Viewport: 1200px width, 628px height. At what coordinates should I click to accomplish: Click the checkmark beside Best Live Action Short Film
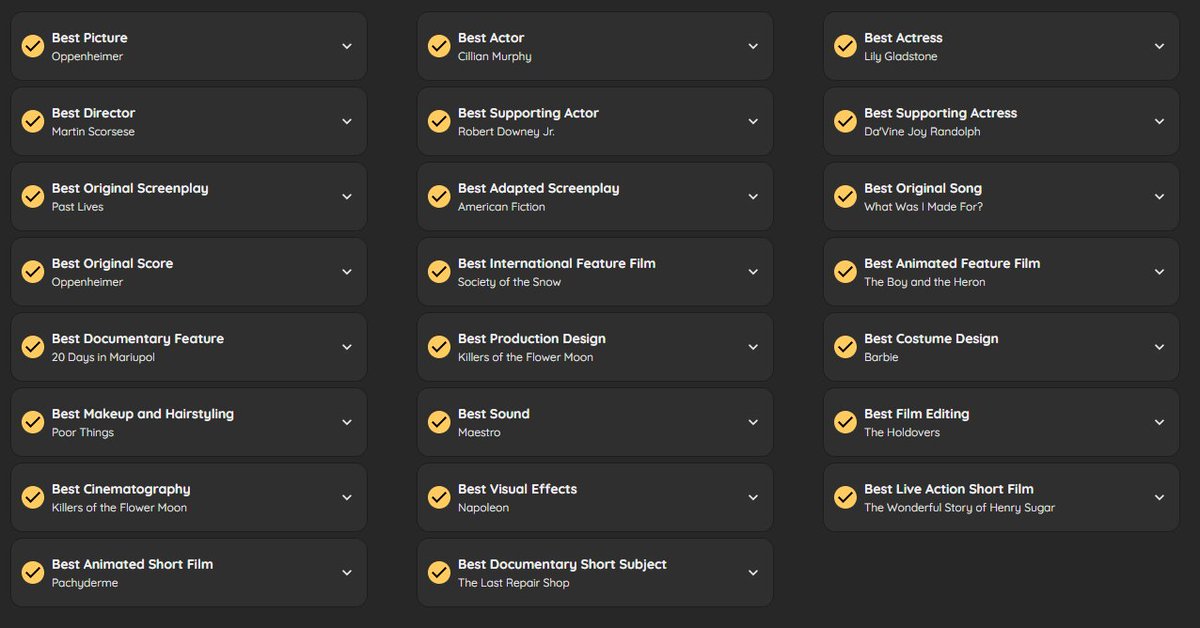(846, 497)
